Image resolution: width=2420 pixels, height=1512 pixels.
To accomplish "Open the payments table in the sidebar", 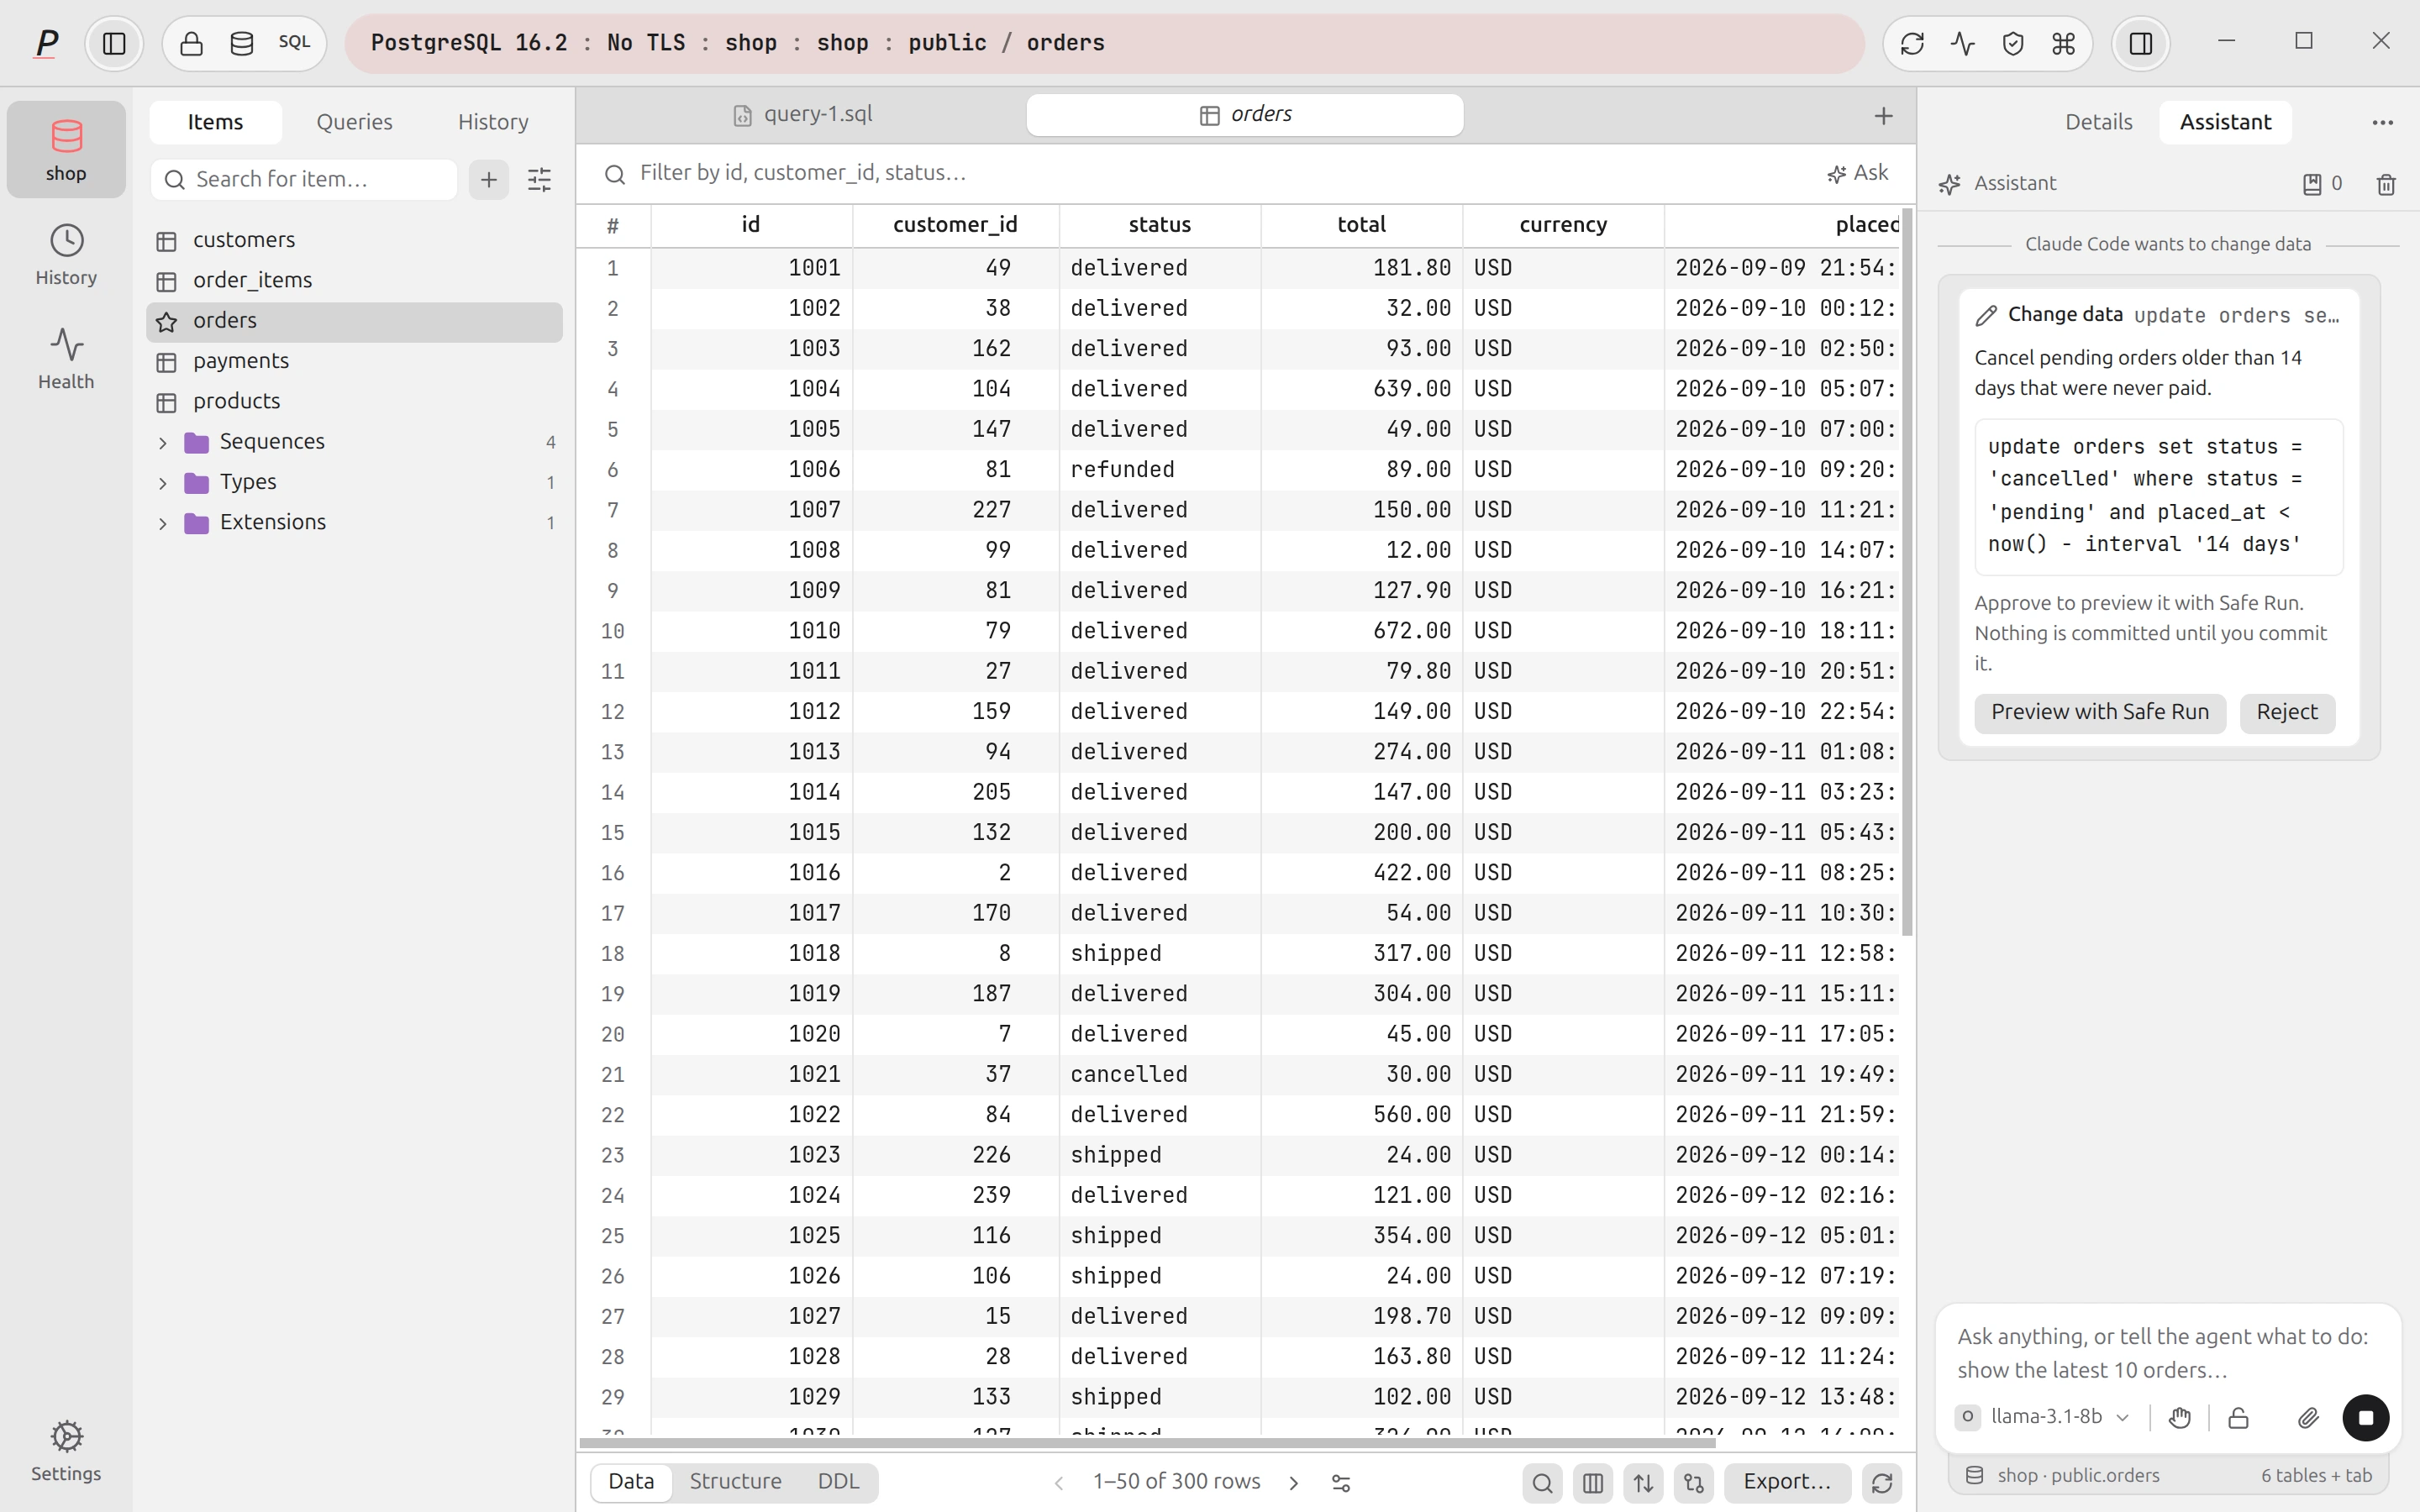I will point(354,361).
